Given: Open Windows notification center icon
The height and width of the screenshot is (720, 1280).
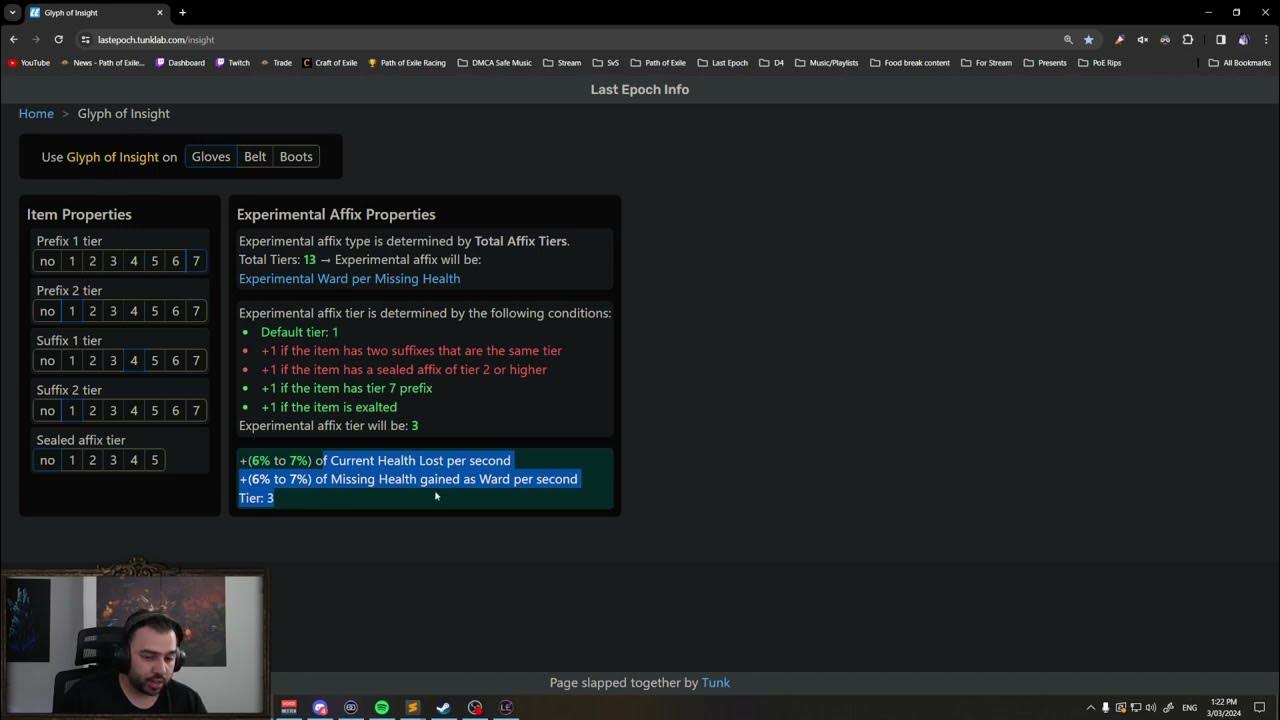Looking at the screenshot, I should click(1260, 707).
